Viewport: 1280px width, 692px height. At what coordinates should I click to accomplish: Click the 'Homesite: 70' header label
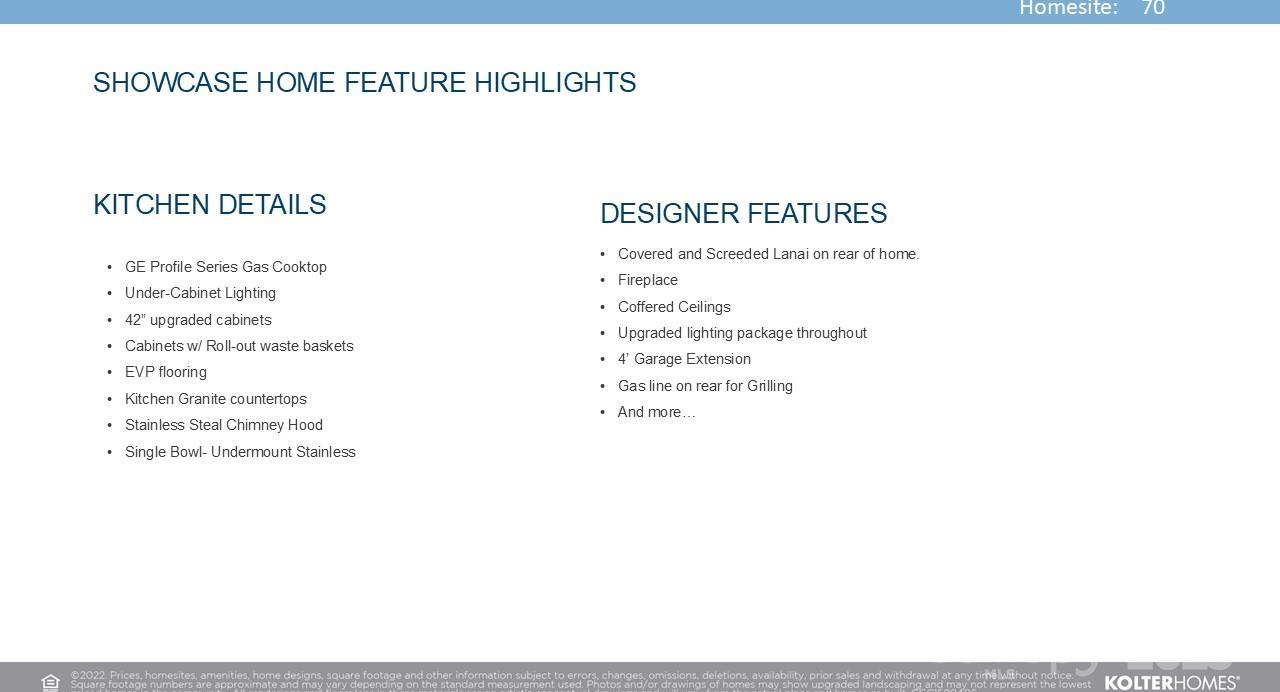pyautogui.click(x=1092, y=9)
